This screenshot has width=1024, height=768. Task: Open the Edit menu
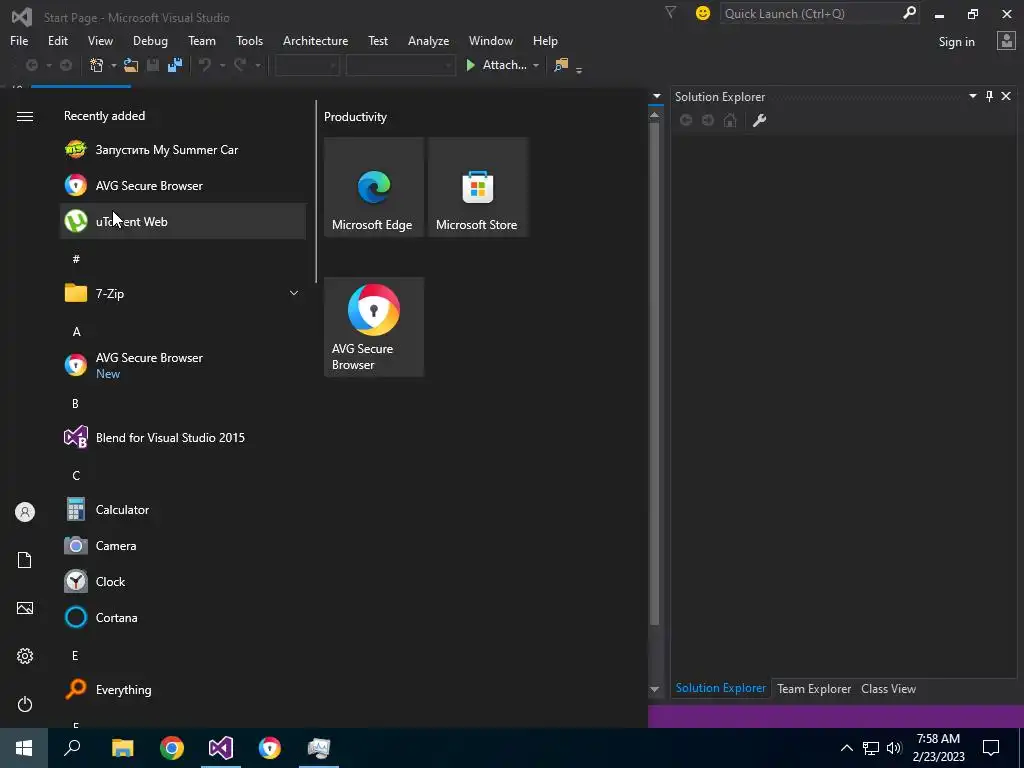point(57,40)
